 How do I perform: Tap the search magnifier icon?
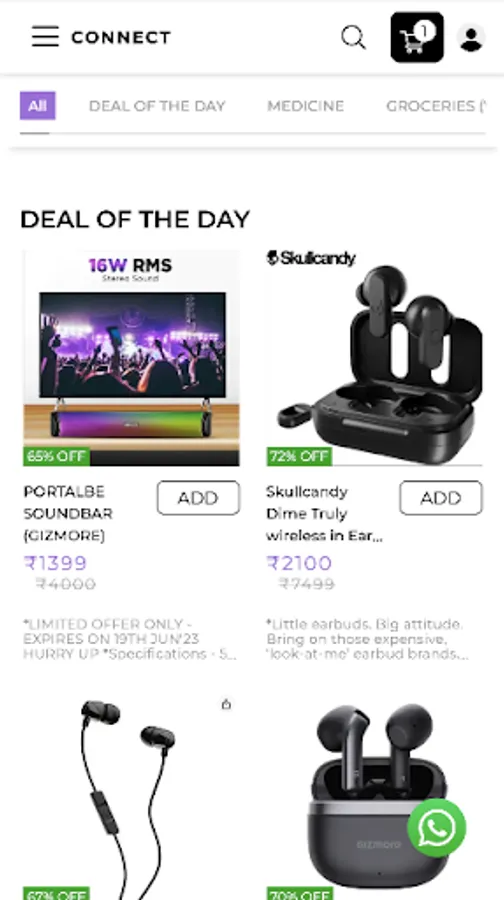pyautogui.click(x=353, y=37)
